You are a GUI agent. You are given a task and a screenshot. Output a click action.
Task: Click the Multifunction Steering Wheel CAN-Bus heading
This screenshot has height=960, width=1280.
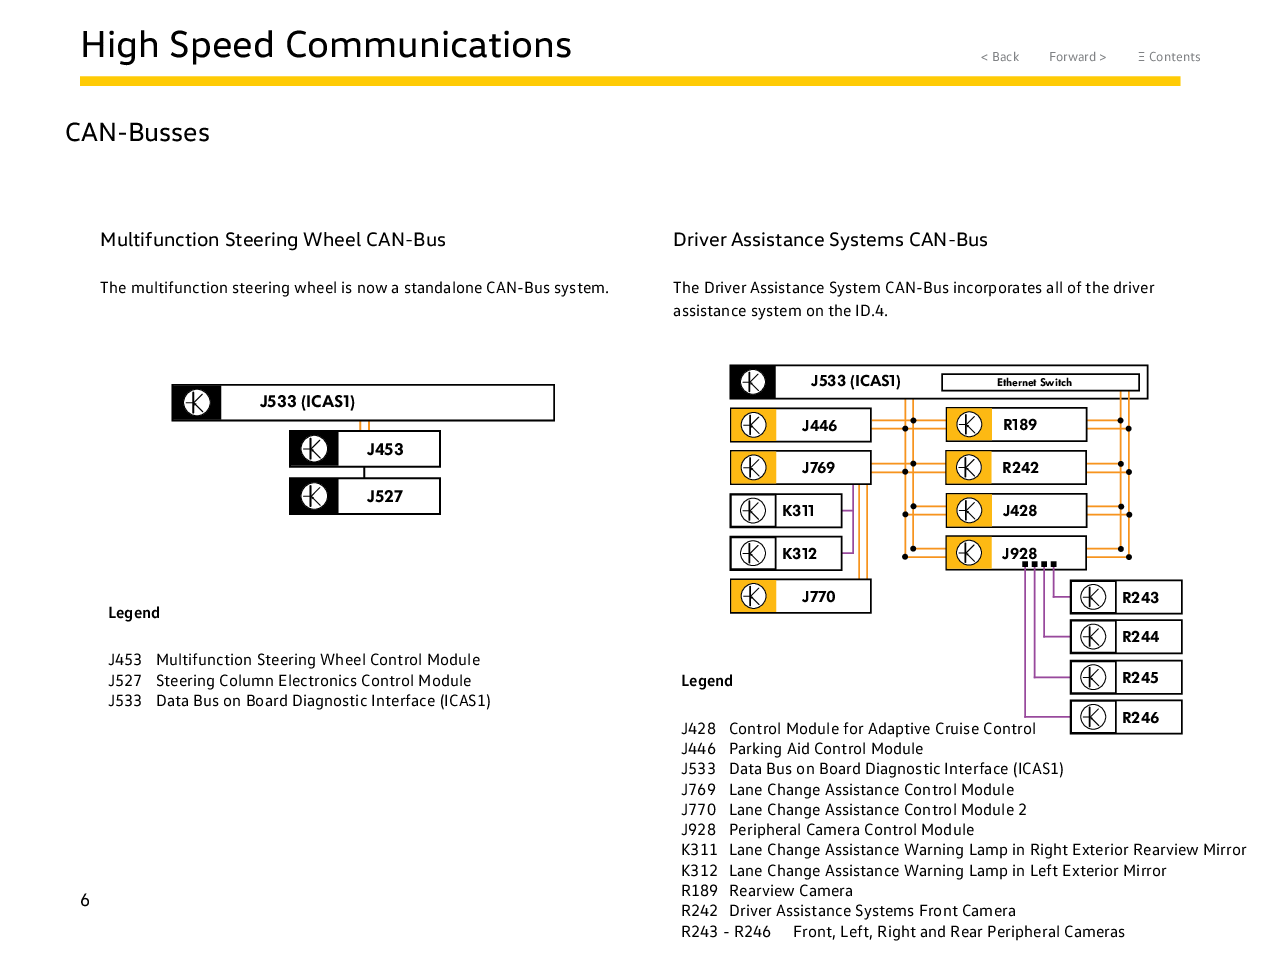pyautogui.click(x=272, y=240)
